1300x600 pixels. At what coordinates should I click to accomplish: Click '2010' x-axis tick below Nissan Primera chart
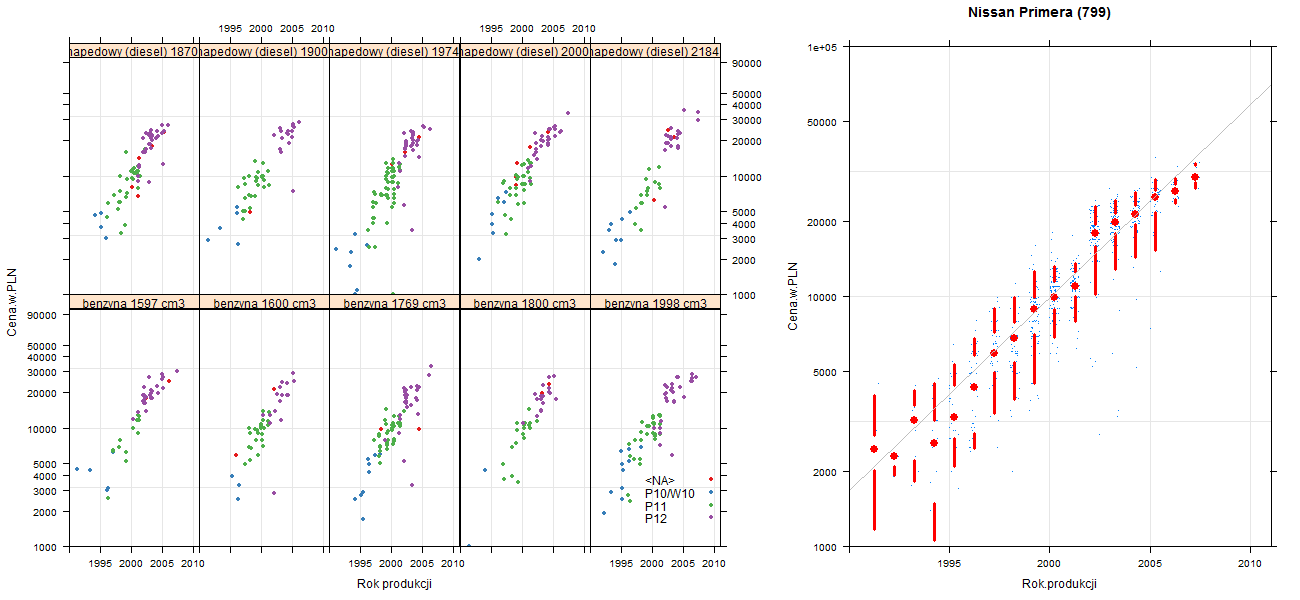1251,564
